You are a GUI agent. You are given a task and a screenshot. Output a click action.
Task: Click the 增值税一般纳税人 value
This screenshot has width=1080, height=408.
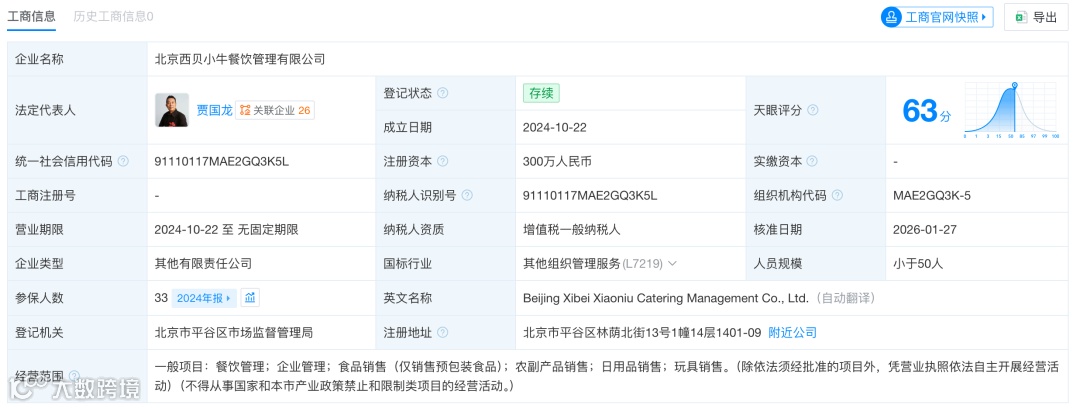point(572,230)
